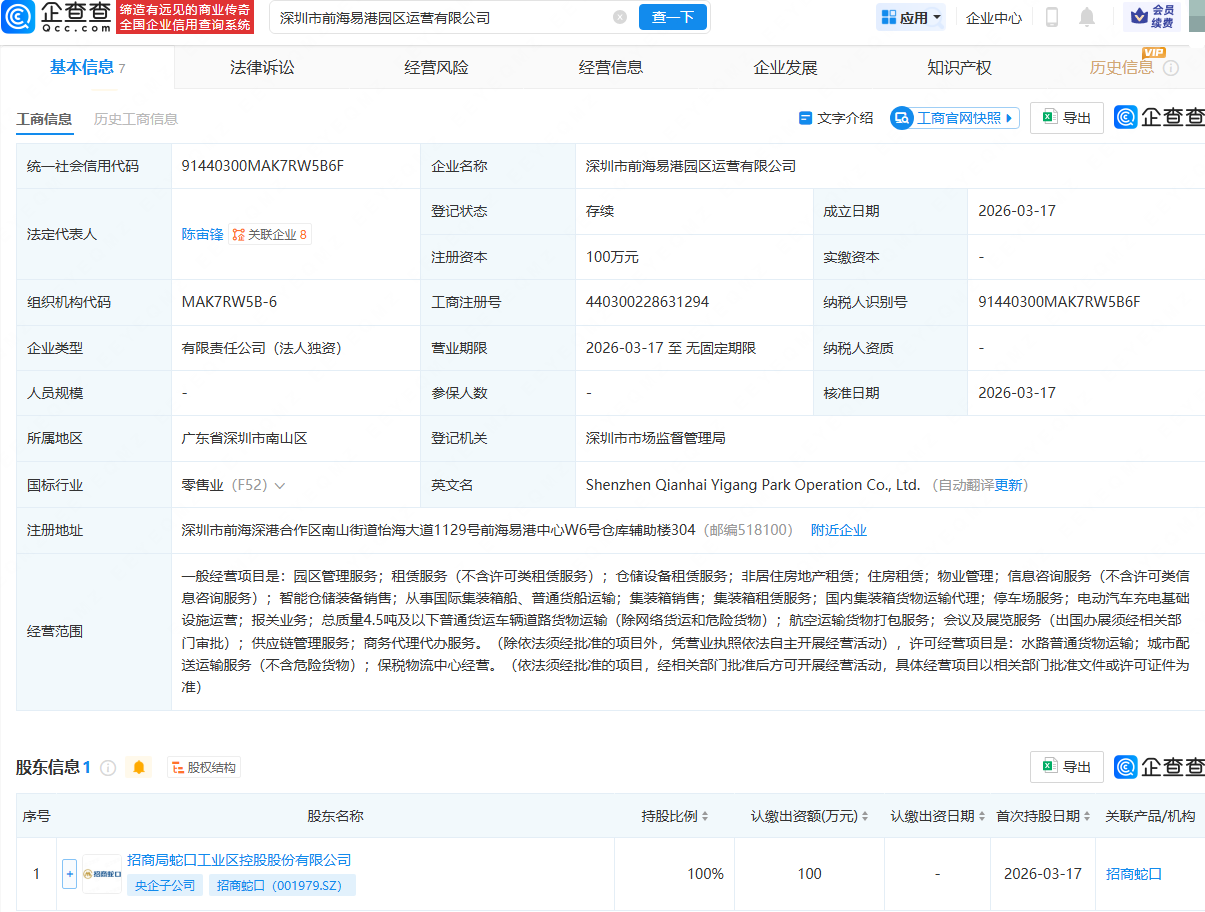
Task: Click the info icon beside 历史信息 tab
Action: [x=1171, y=68]
